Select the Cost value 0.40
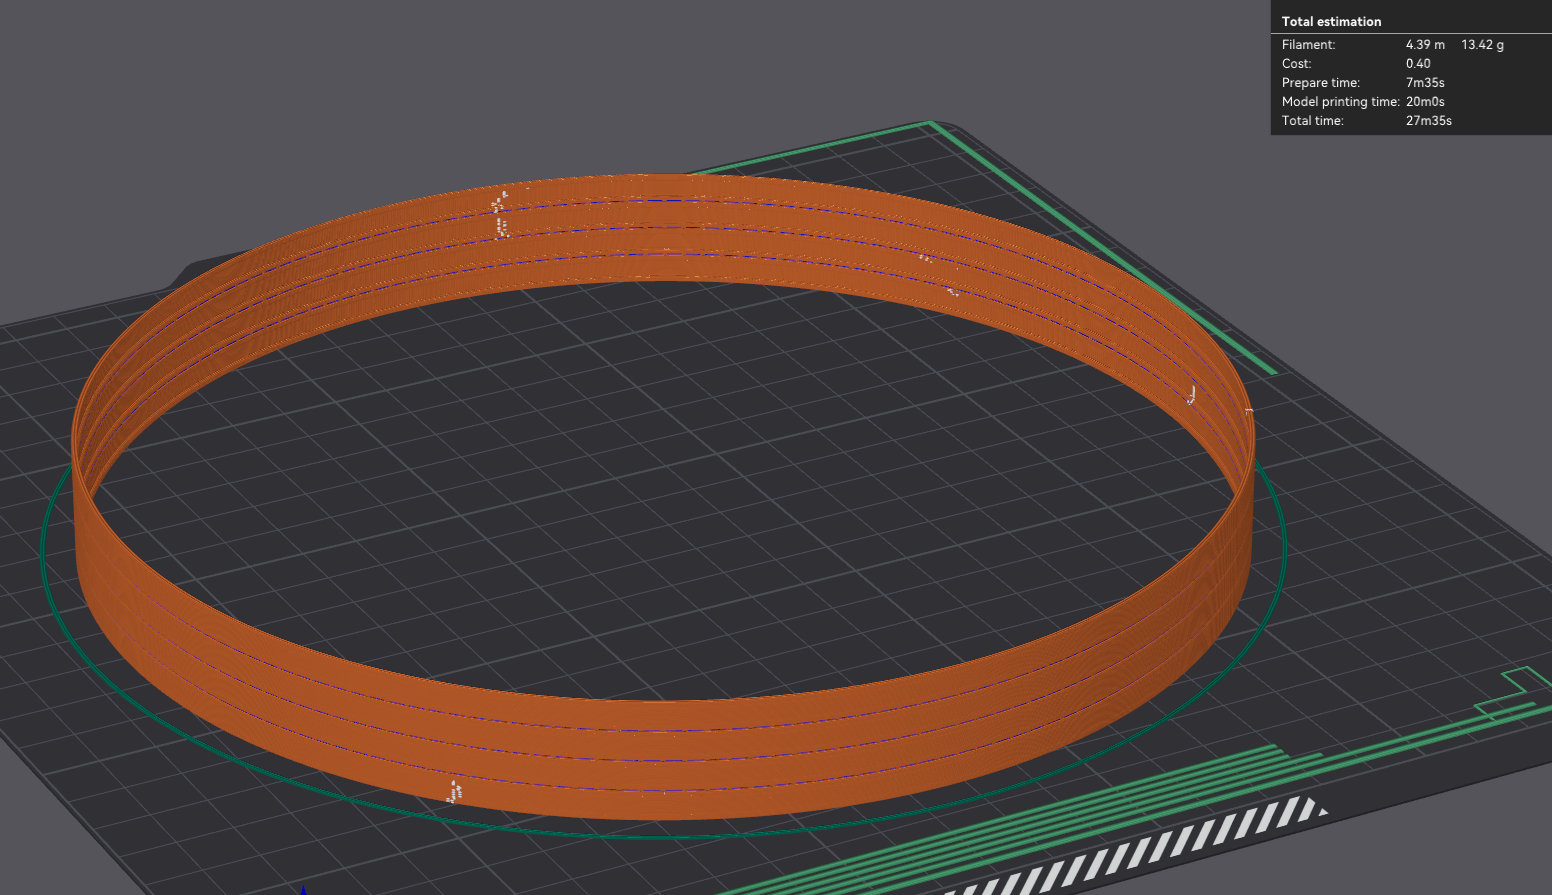The height and width of the screenshot is (895, 1552). tap(1418, 63)
